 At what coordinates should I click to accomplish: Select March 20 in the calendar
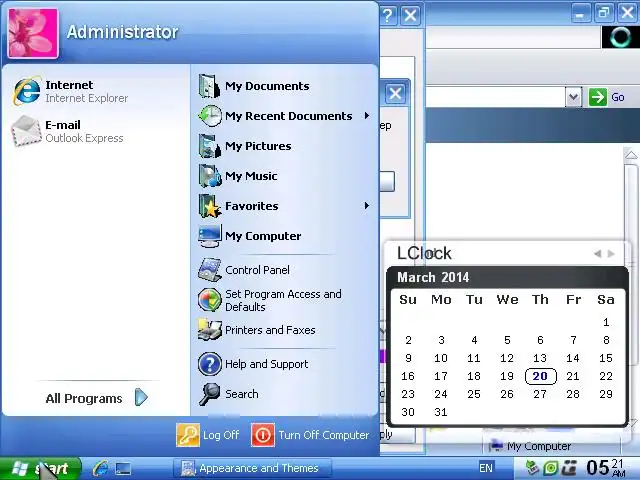[540, 376]
